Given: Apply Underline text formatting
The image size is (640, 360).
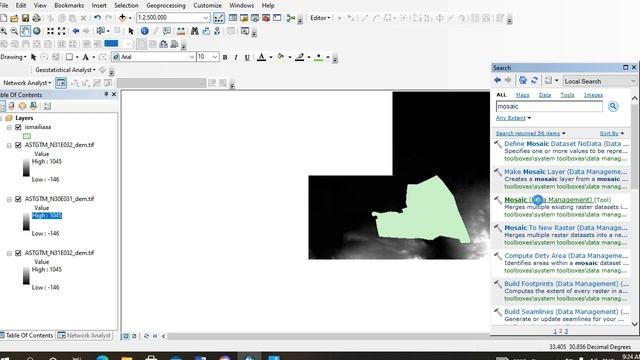Looking at the screenshot, I should coord(247,58).
